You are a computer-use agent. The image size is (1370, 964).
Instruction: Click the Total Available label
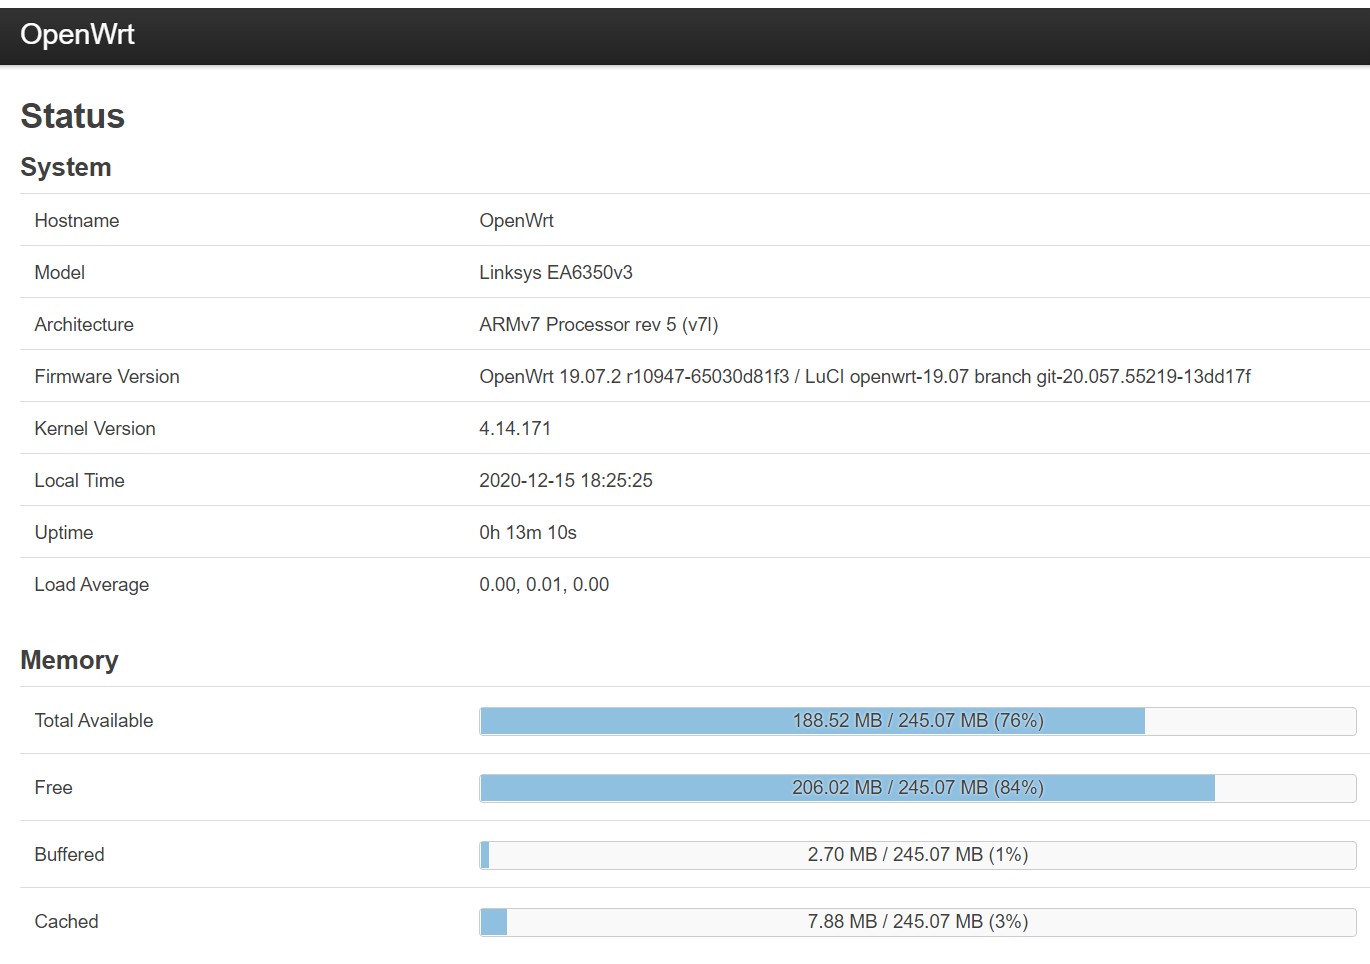pos(94,721)
